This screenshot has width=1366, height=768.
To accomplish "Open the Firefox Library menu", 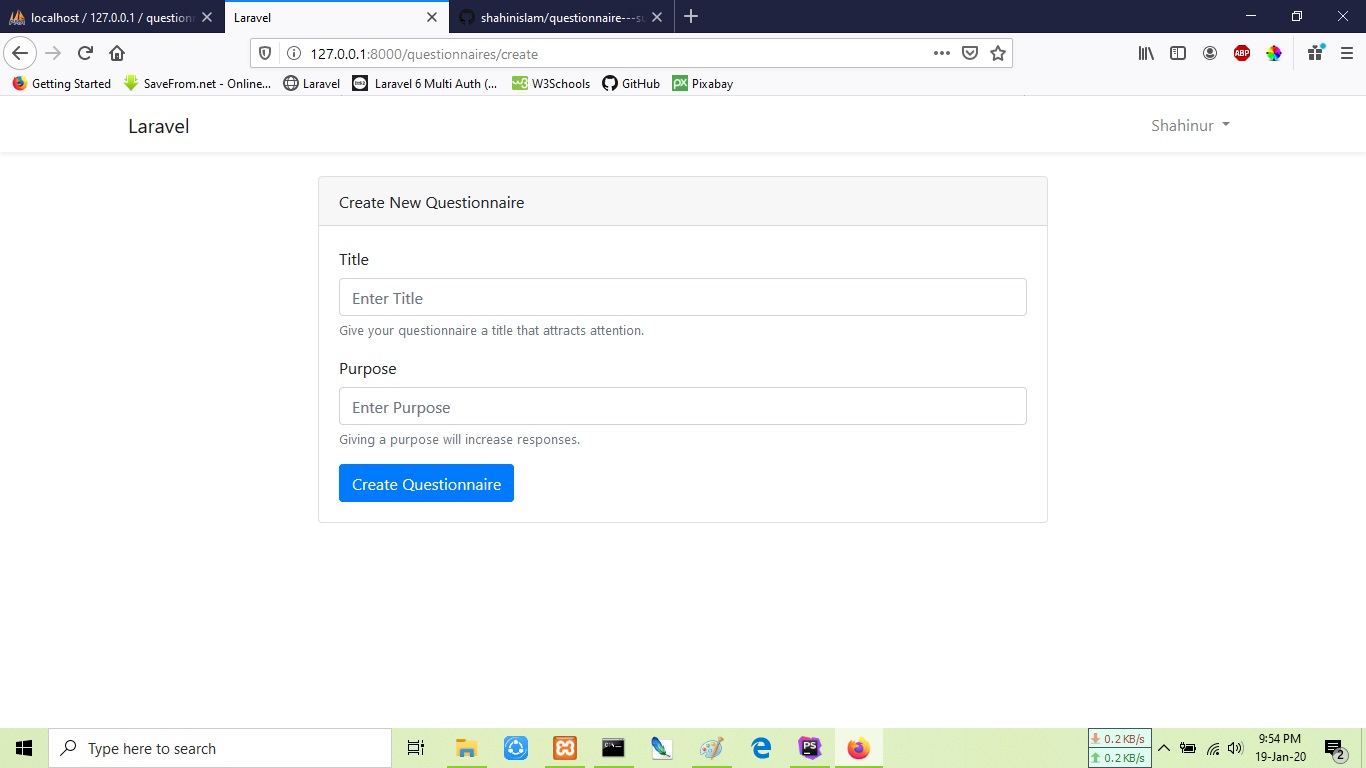I will (1145, 53).
